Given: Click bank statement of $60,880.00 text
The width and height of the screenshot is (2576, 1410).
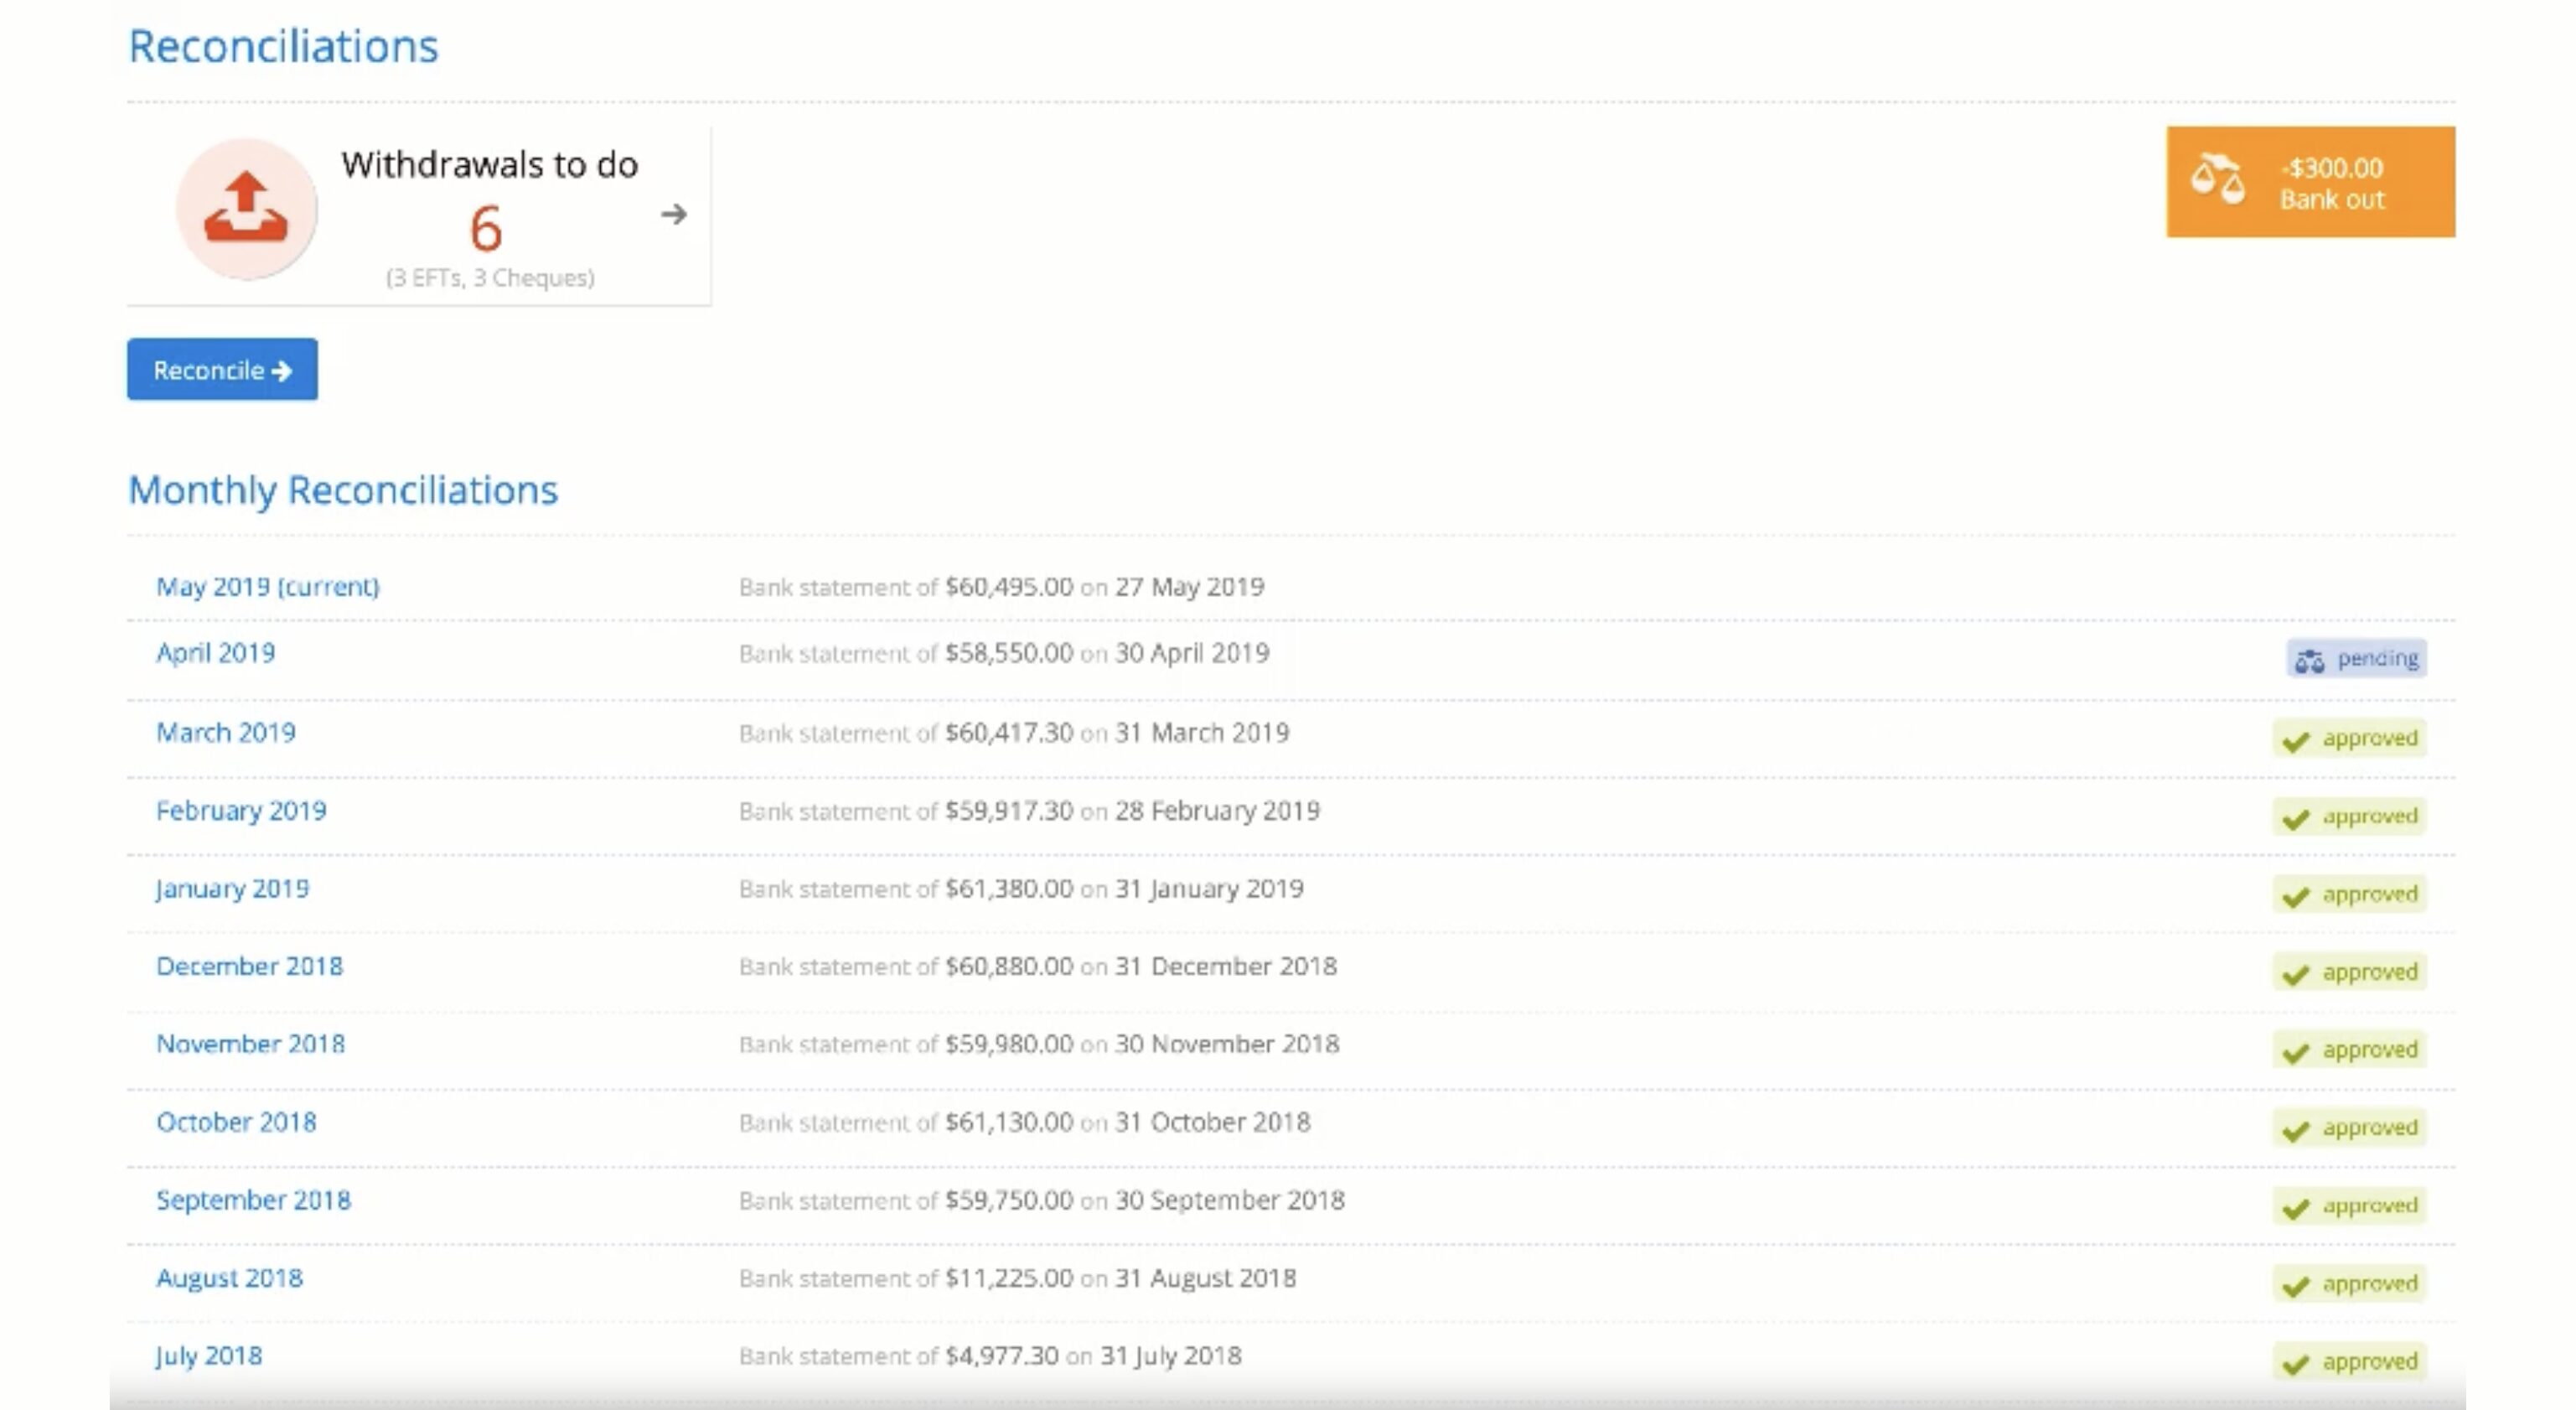Looking at the screenshot, I should 1038,967.
